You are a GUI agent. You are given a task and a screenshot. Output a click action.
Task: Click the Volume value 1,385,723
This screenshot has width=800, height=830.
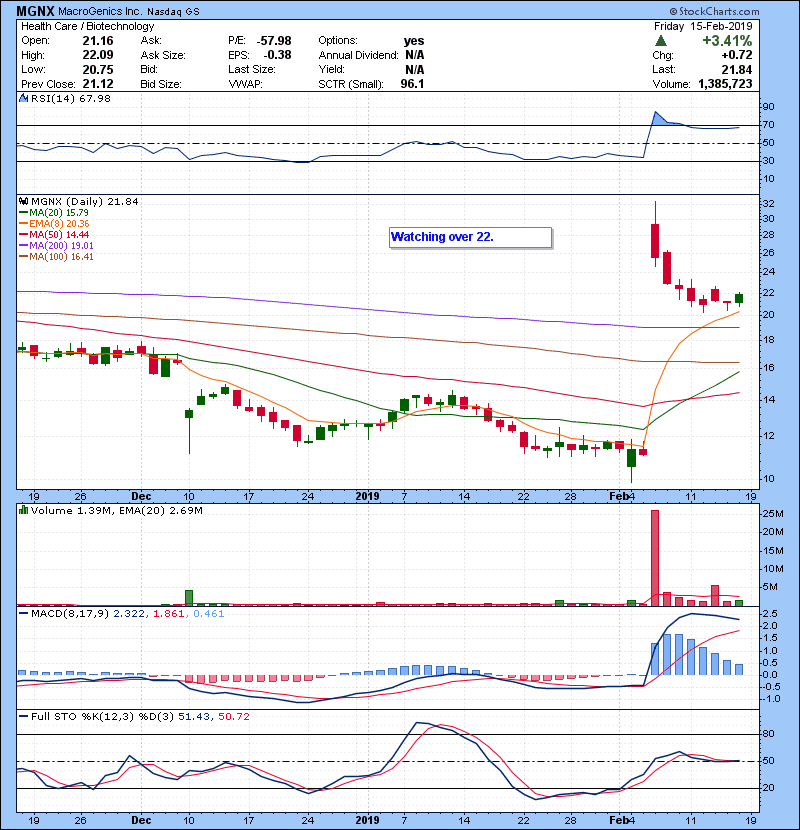click(x=725, y=84)
